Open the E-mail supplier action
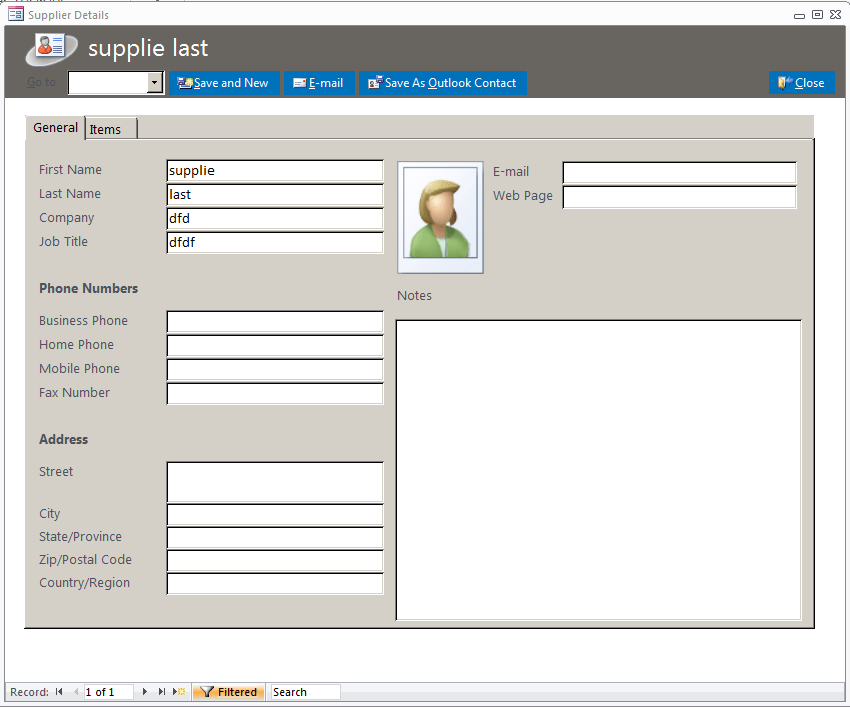Screen dimensions: 850x708 (319, 83)
